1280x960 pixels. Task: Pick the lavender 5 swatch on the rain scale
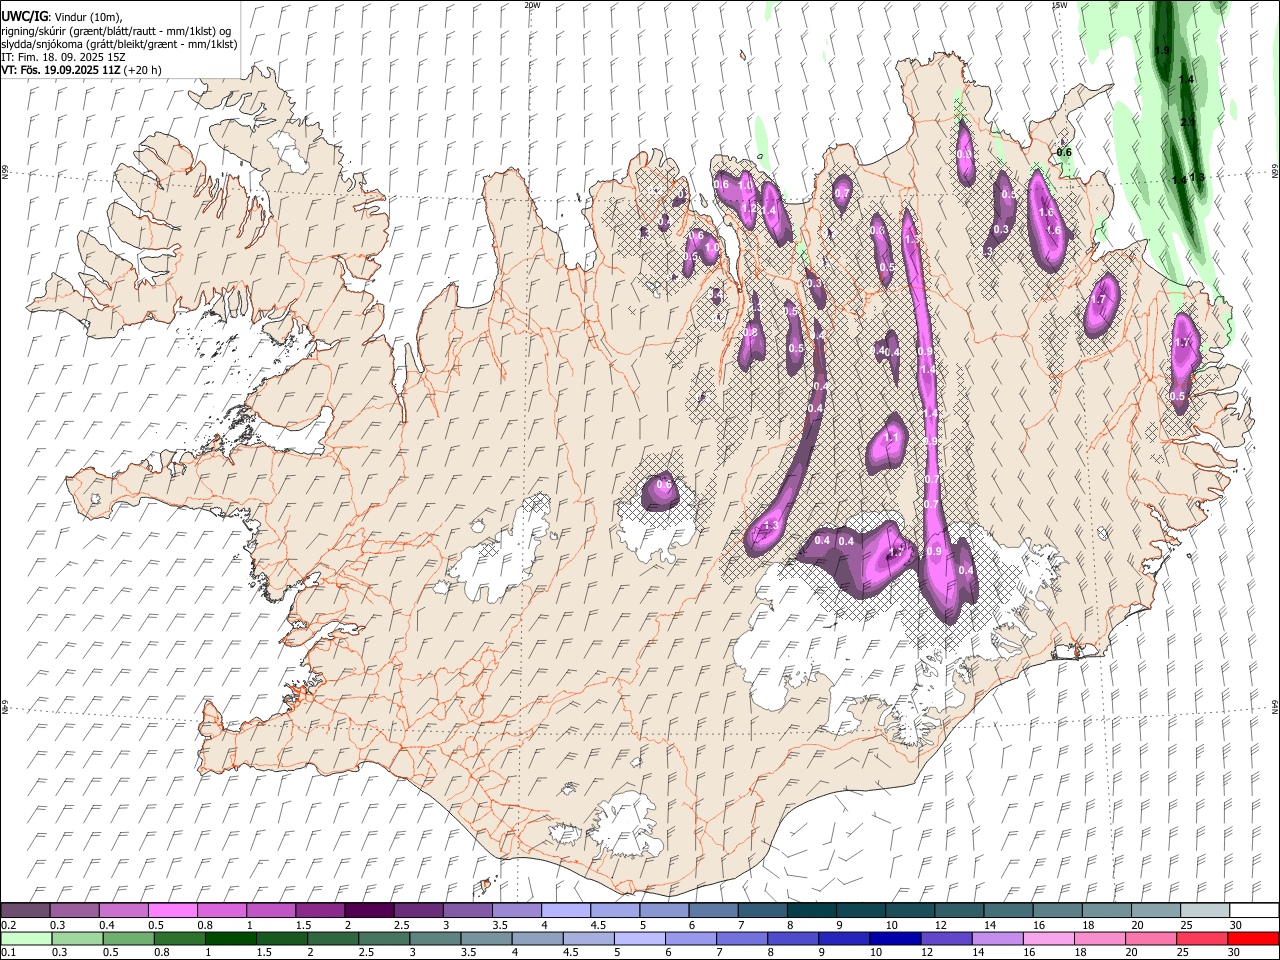[x=640, y=938]
